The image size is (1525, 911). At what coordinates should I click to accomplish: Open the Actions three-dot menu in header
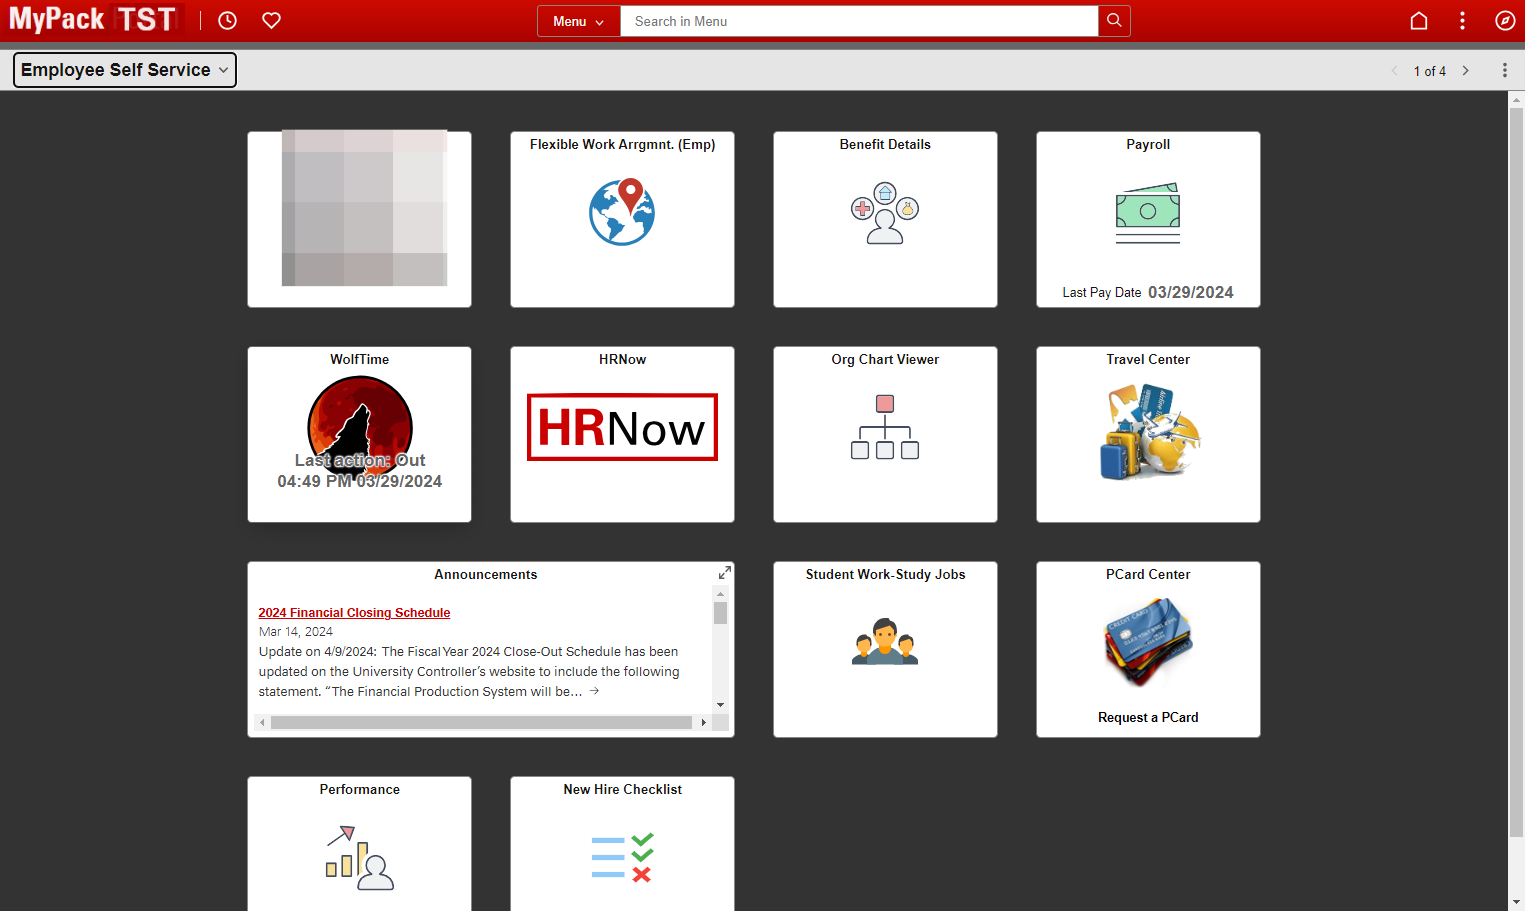[1462, 21]
